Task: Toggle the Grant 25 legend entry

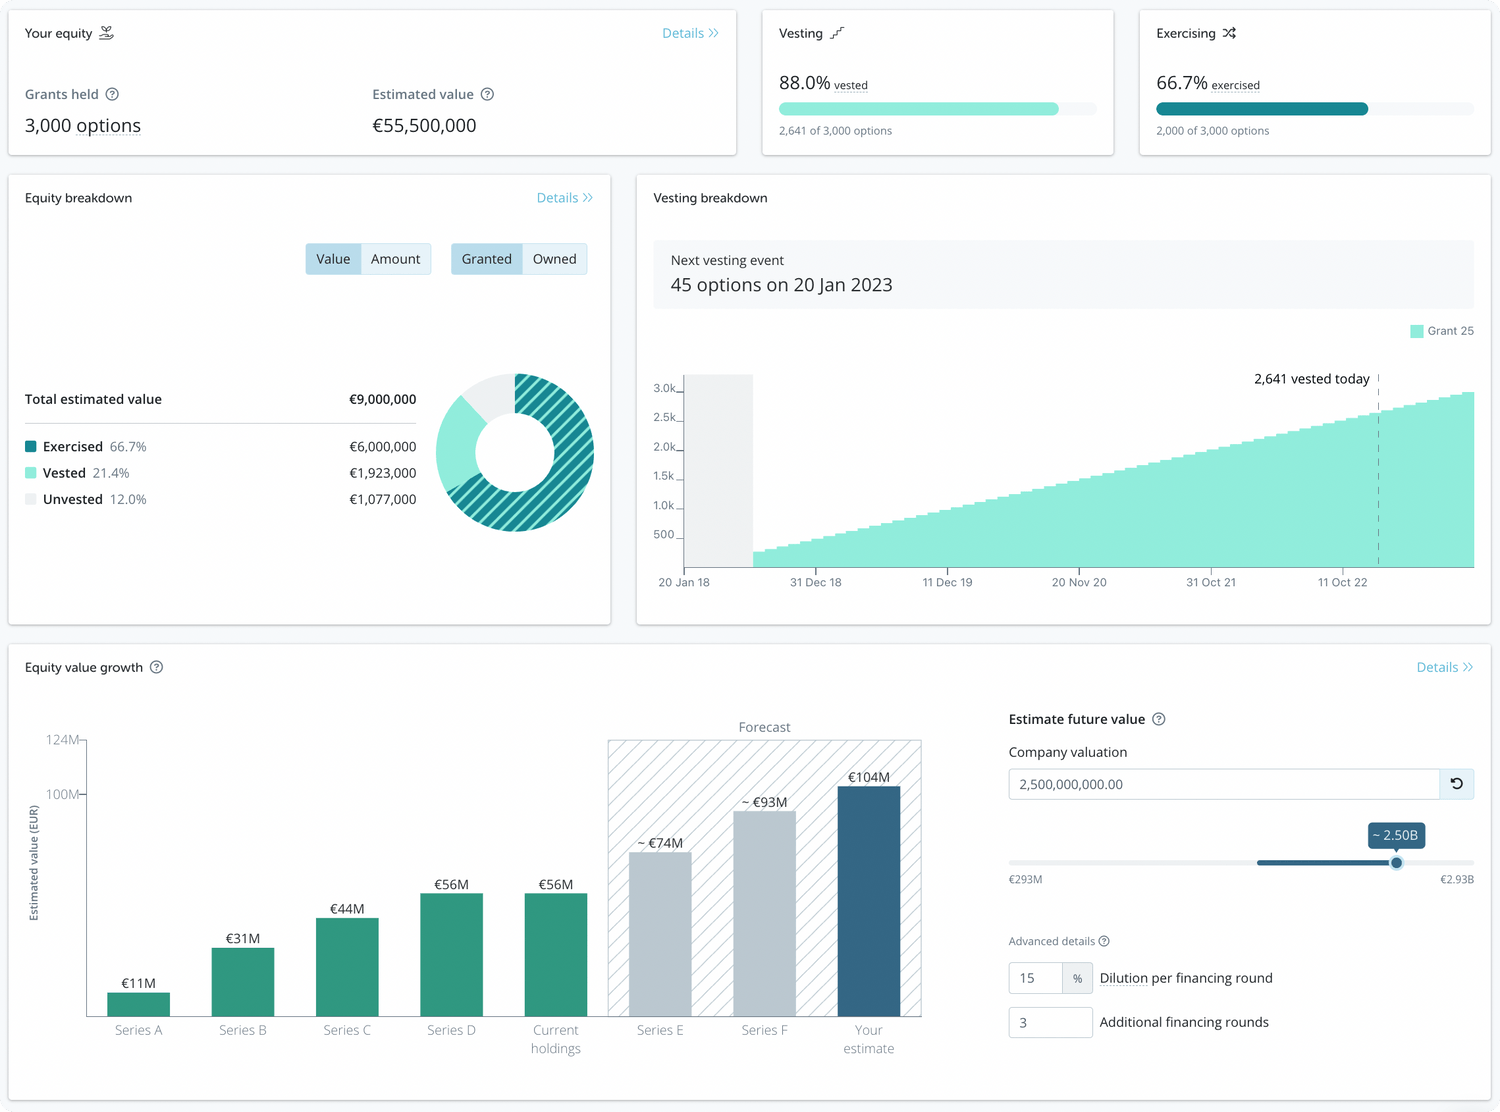Action: coord(1441,331)
